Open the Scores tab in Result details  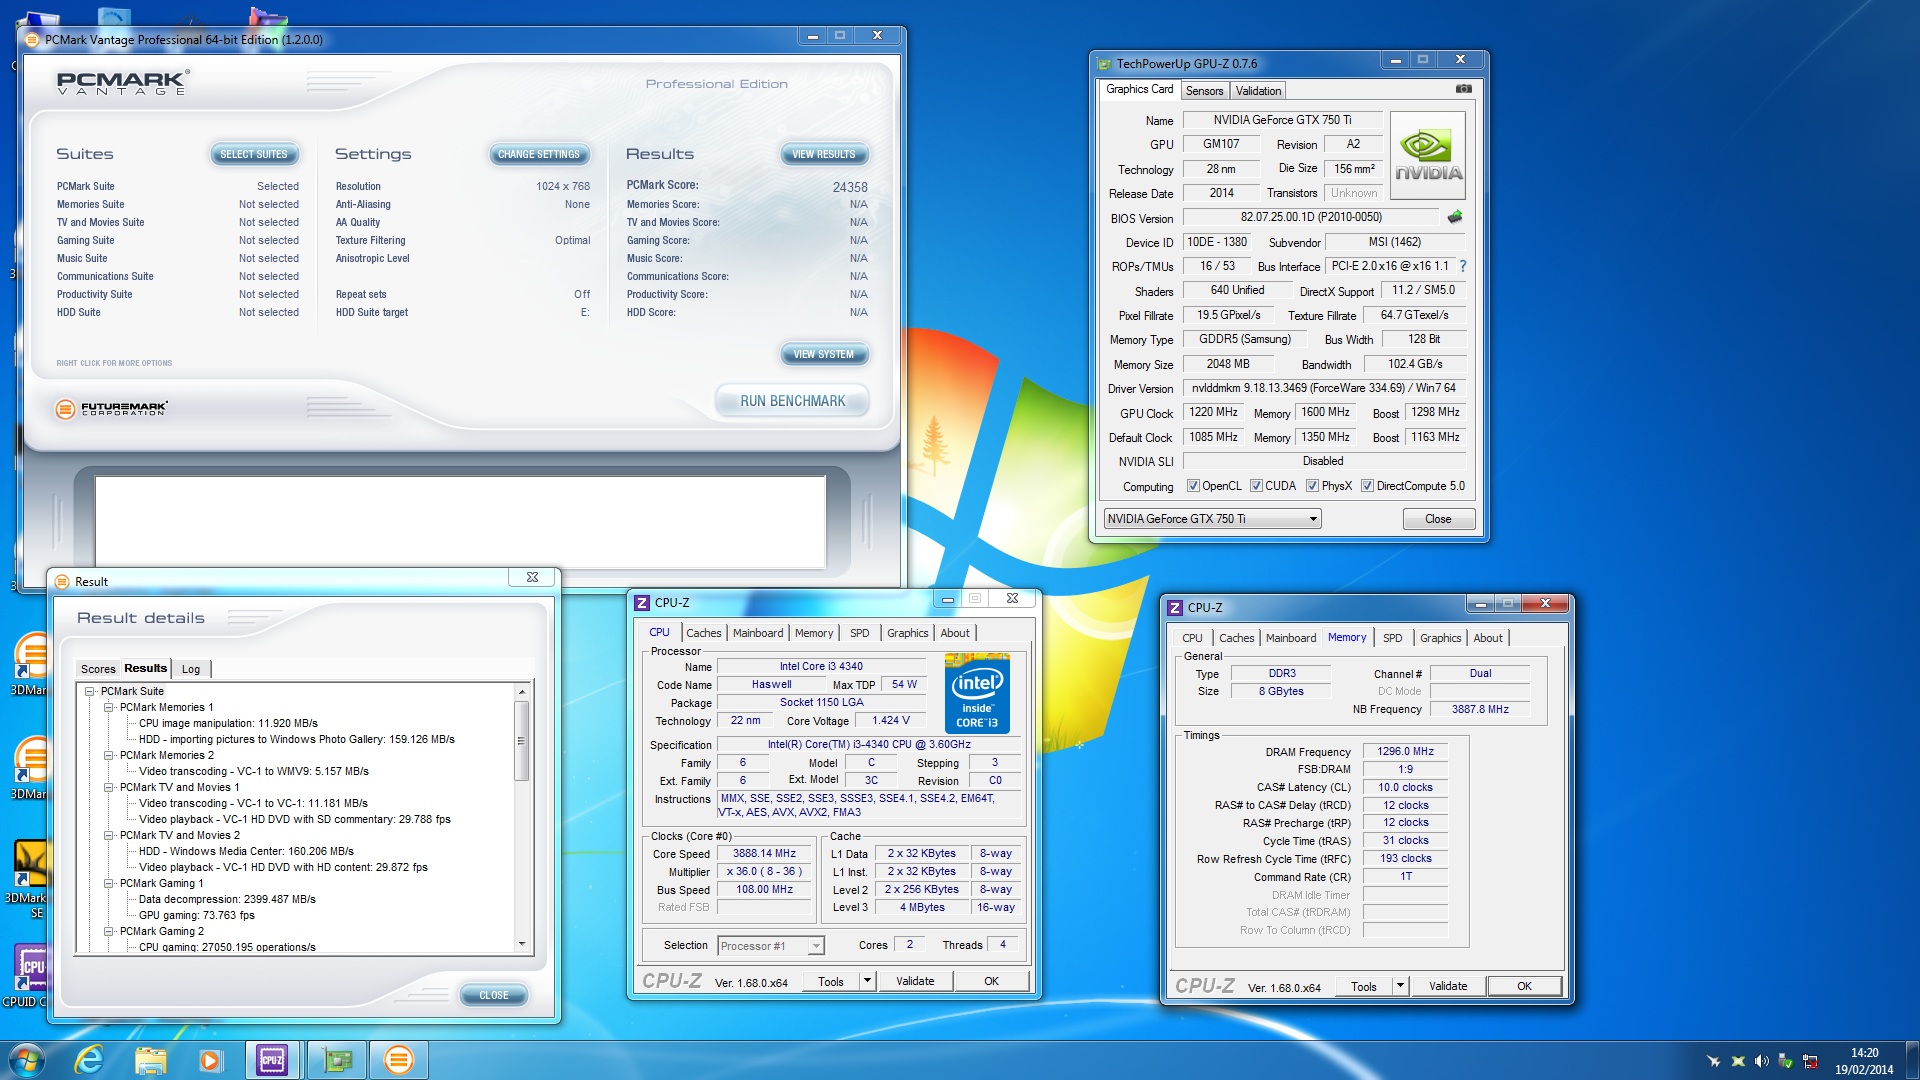[98, 669]
